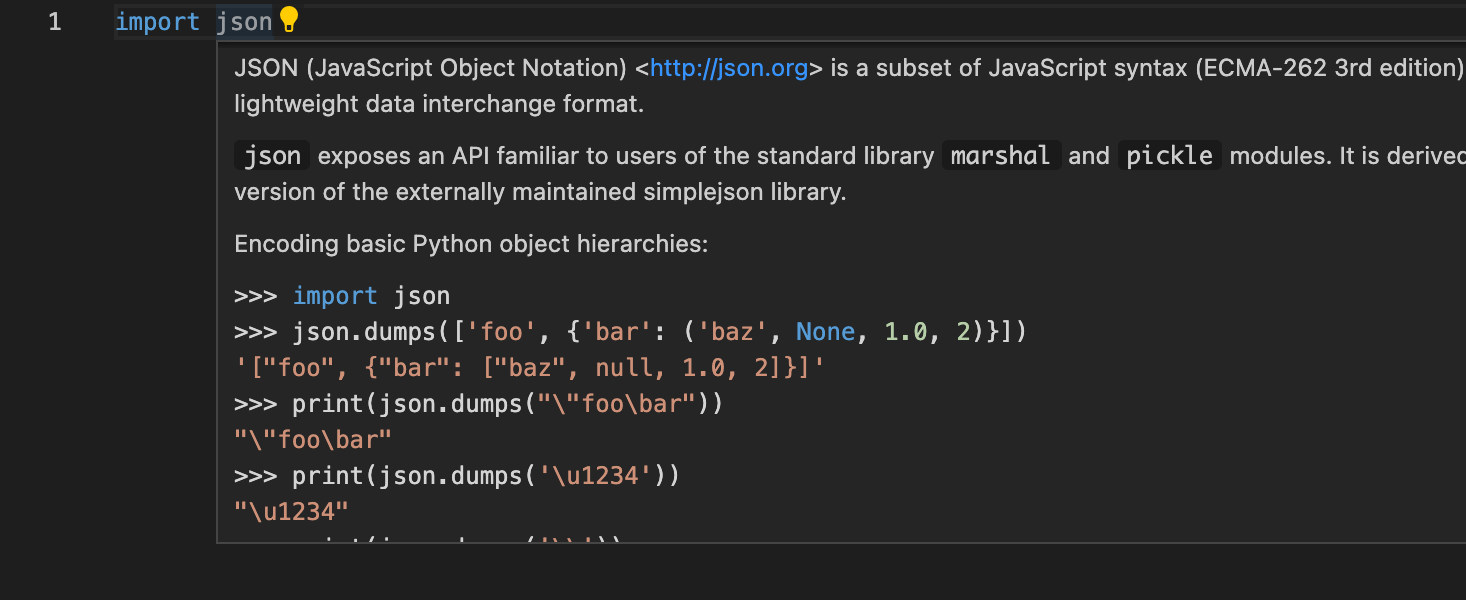Click the print(json.dumps('\u1234')) line
Viewport: 1466px width, 600px height.
456,476
